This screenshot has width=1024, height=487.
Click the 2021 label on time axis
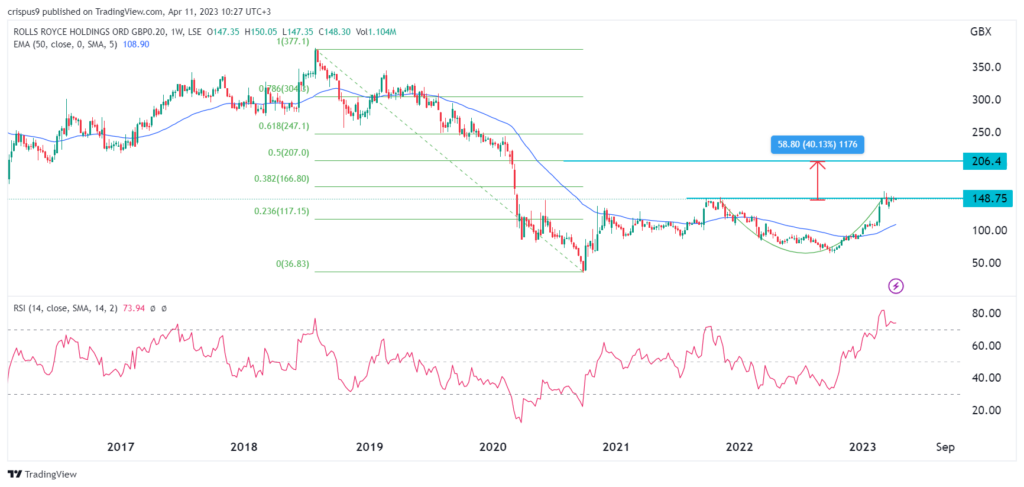coord(615,447)
